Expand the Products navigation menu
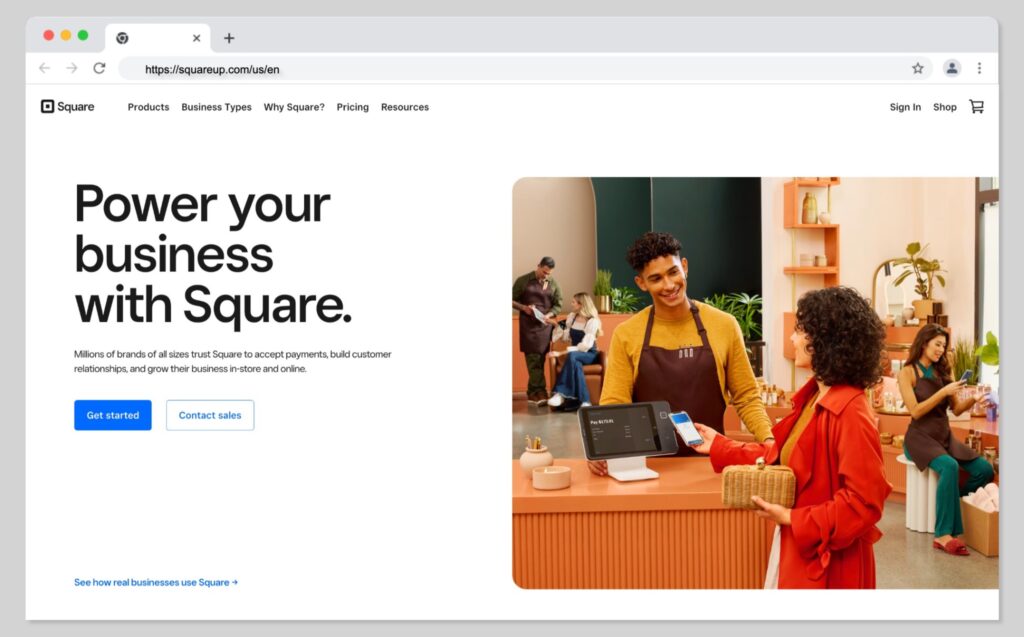1024x637 pixels. (x=148, y=107)
